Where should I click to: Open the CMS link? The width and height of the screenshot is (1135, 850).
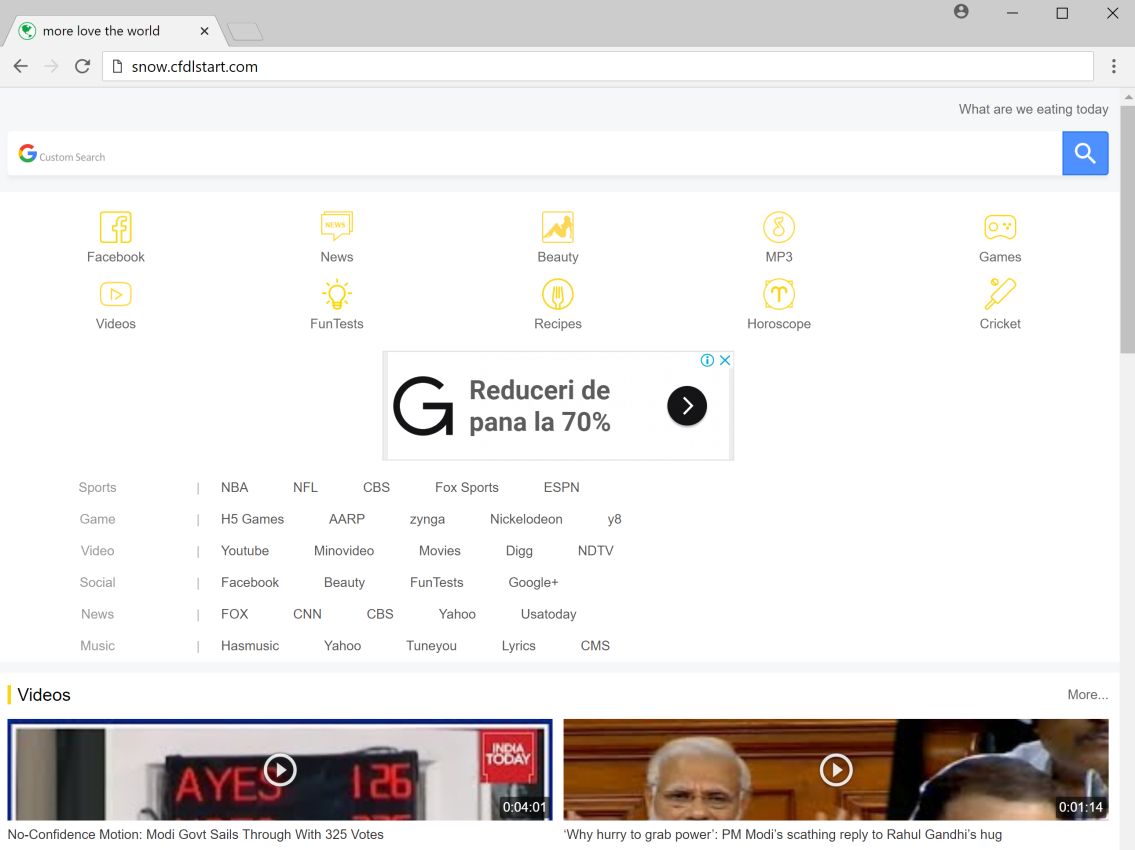[x=595, y=646]
